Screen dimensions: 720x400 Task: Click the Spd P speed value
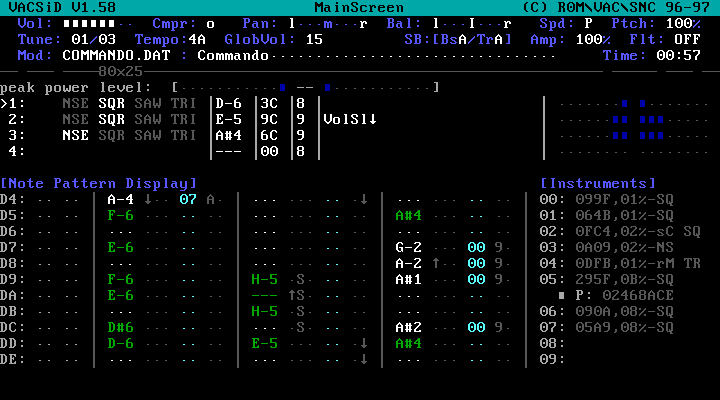pyautogui.click(x=588, y=23)
